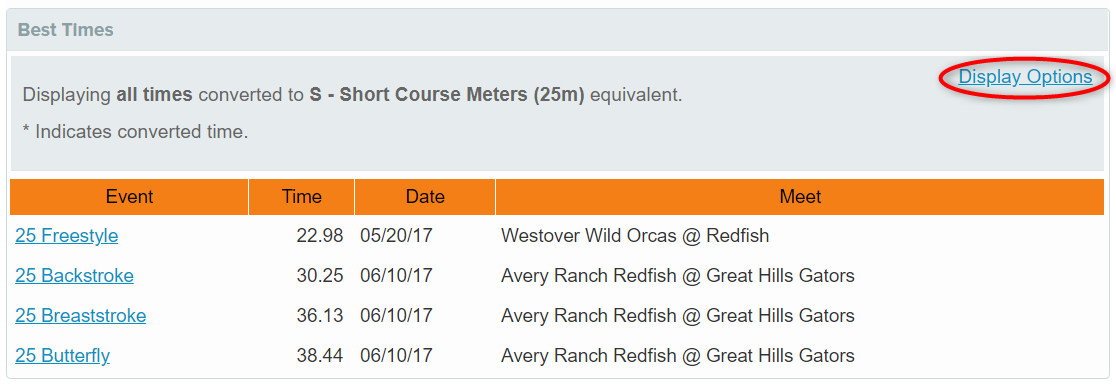
Task: Open the Display Options link
Action: [x=1025, y=77]
